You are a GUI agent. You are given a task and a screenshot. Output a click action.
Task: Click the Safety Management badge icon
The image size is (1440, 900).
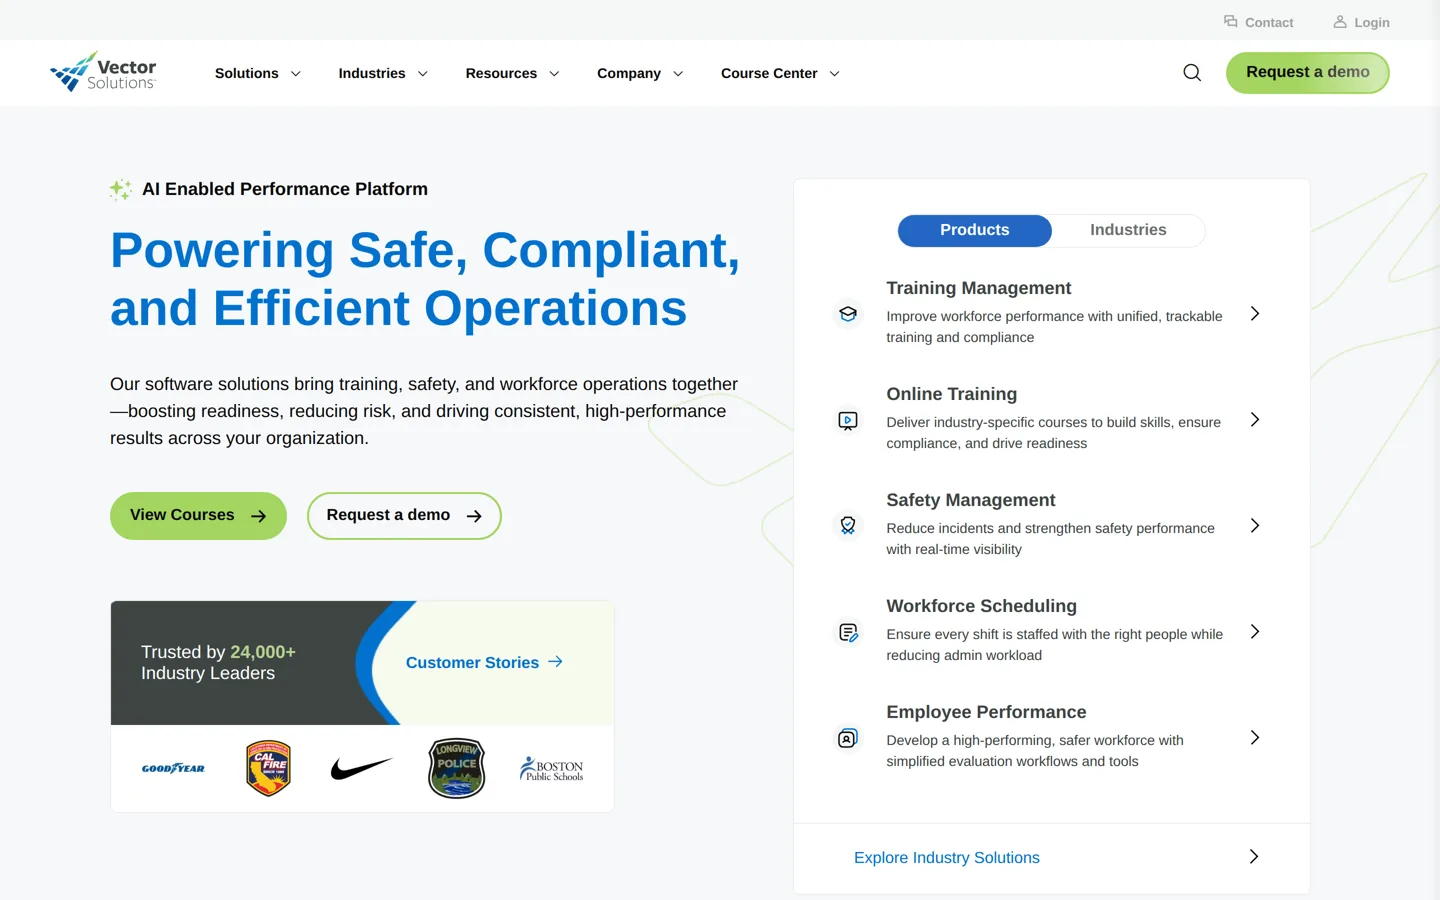pyautogui.click(x=848, y=526)
